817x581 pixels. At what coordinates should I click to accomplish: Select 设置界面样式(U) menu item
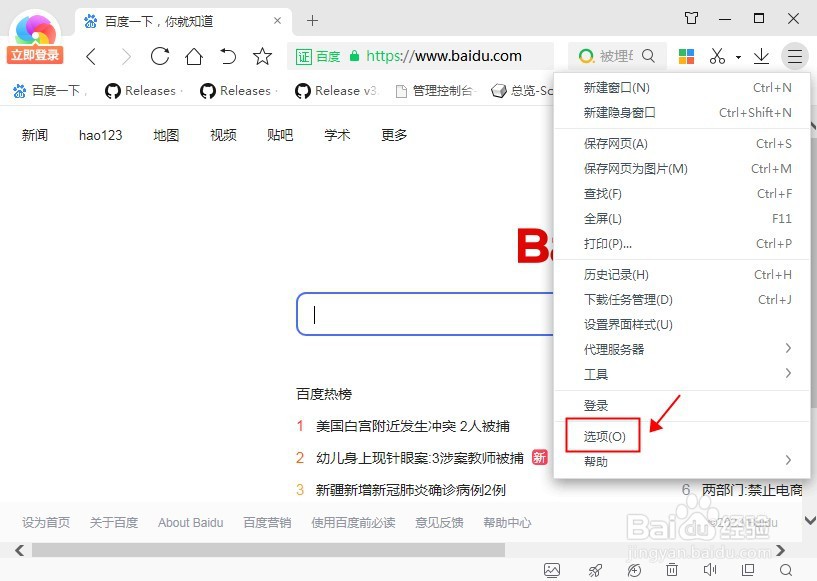pyautogui.click(x=682, y=325)
